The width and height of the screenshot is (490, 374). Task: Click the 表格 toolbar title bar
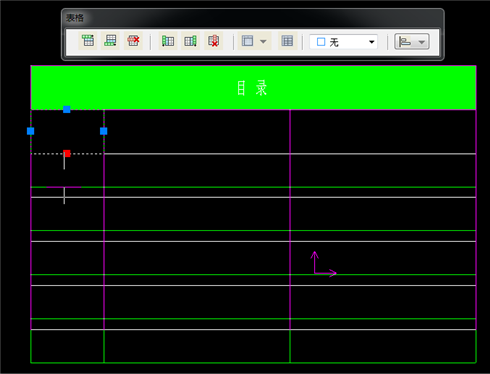pos(253,18)
